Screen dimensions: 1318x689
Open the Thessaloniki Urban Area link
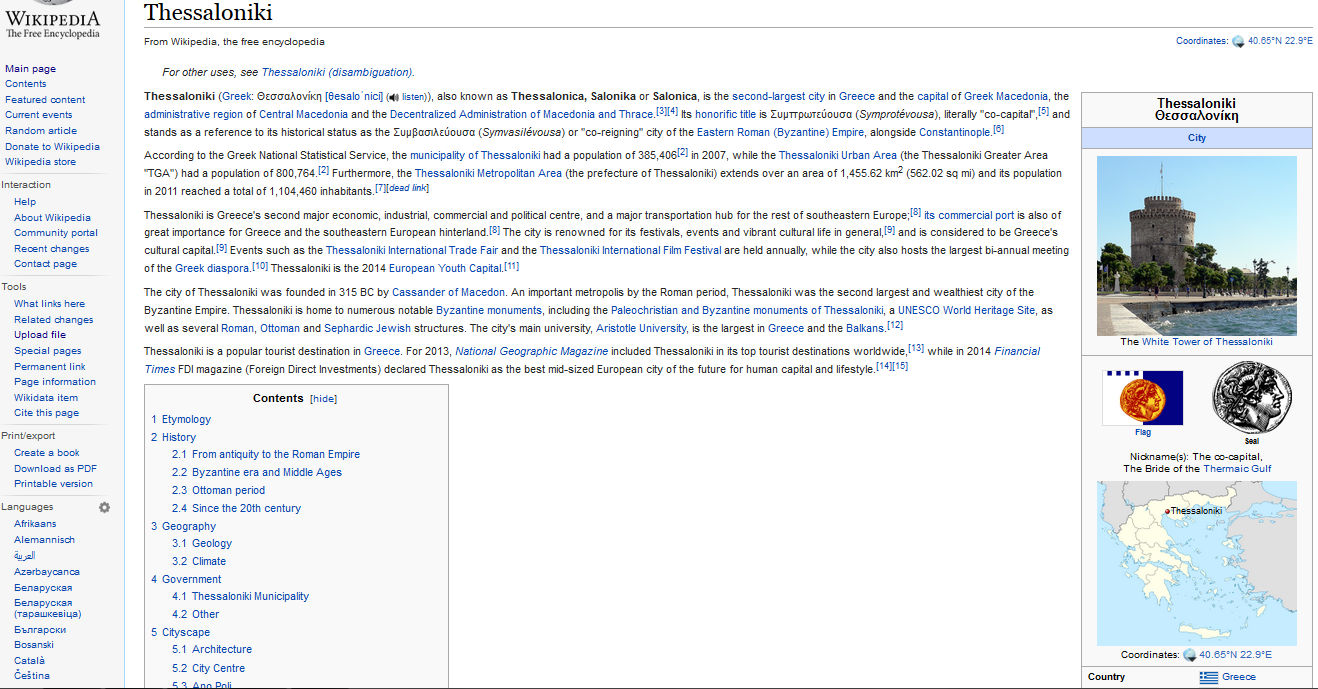(838, 156)
